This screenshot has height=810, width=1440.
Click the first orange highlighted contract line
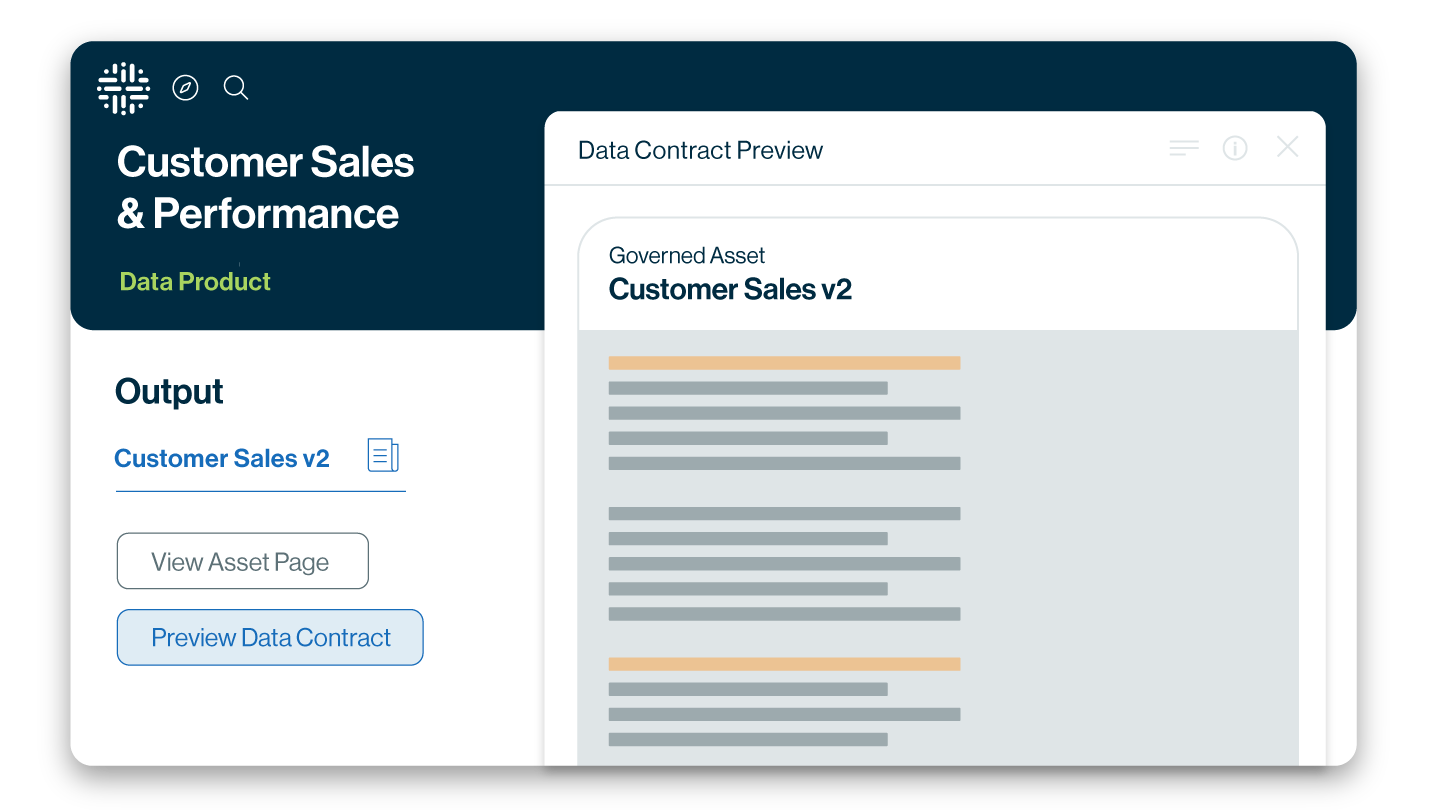pyautogui.click(x=784, y=362)
